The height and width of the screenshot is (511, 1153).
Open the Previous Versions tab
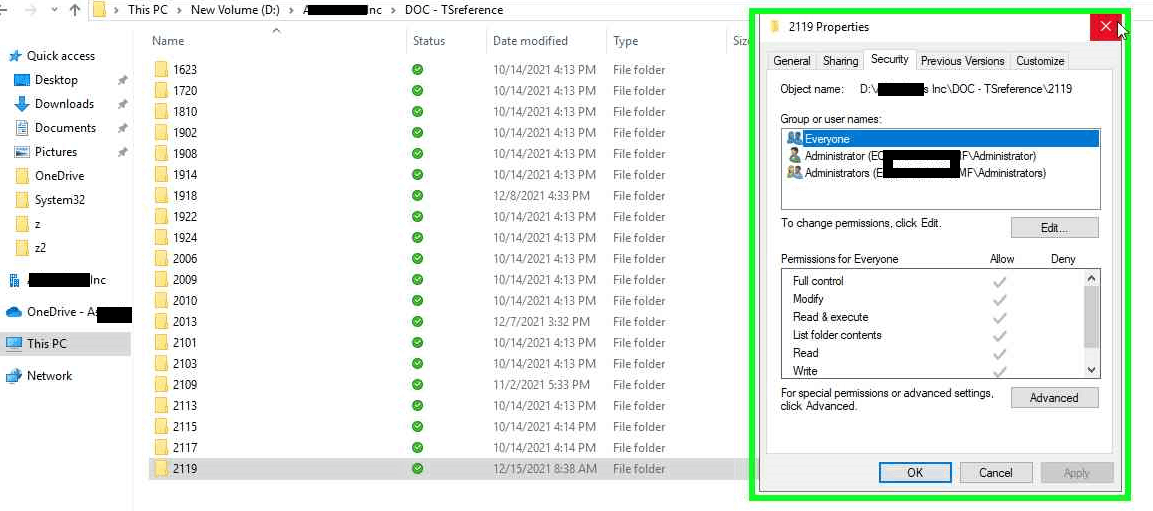pos(962,61)
